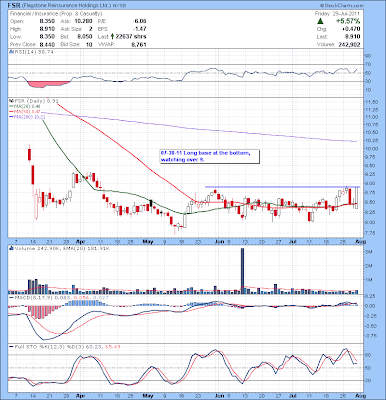This screenshot has height=400, width=386.
Task: Click the Friday 29-Jul-2011 date
Action: 337,14
